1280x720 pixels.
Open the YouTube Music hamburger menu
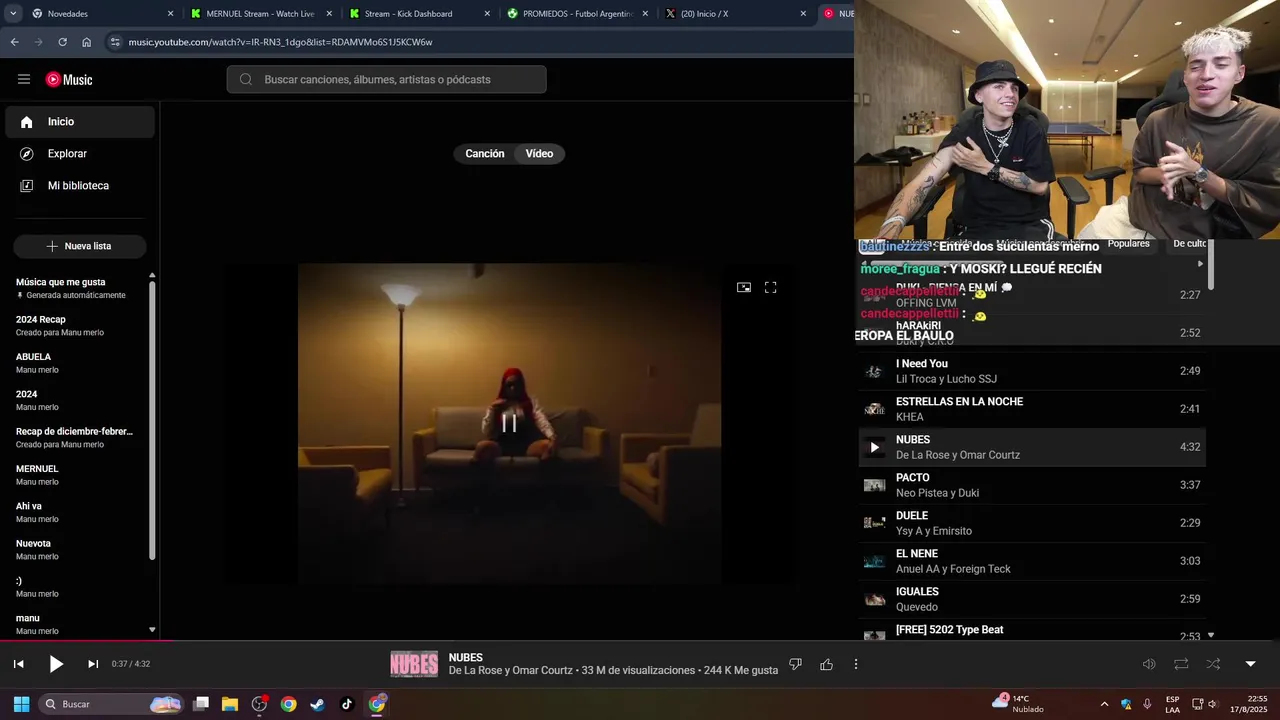click(24, 79)
